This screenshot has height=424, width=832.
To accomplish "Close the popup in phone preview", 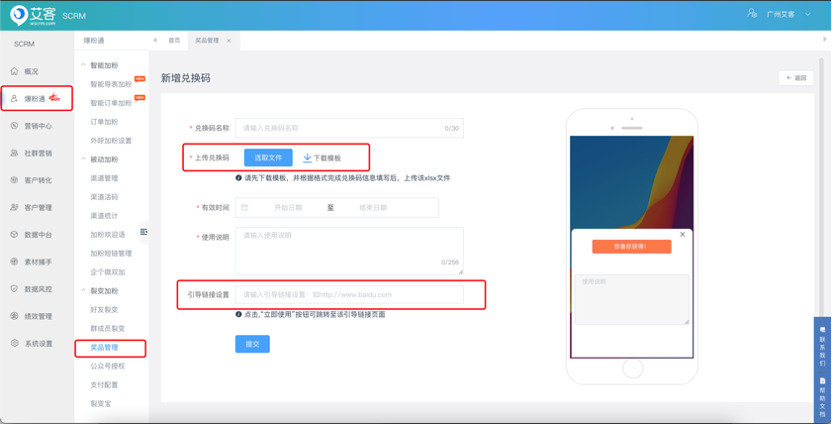I will click(682, 234).
